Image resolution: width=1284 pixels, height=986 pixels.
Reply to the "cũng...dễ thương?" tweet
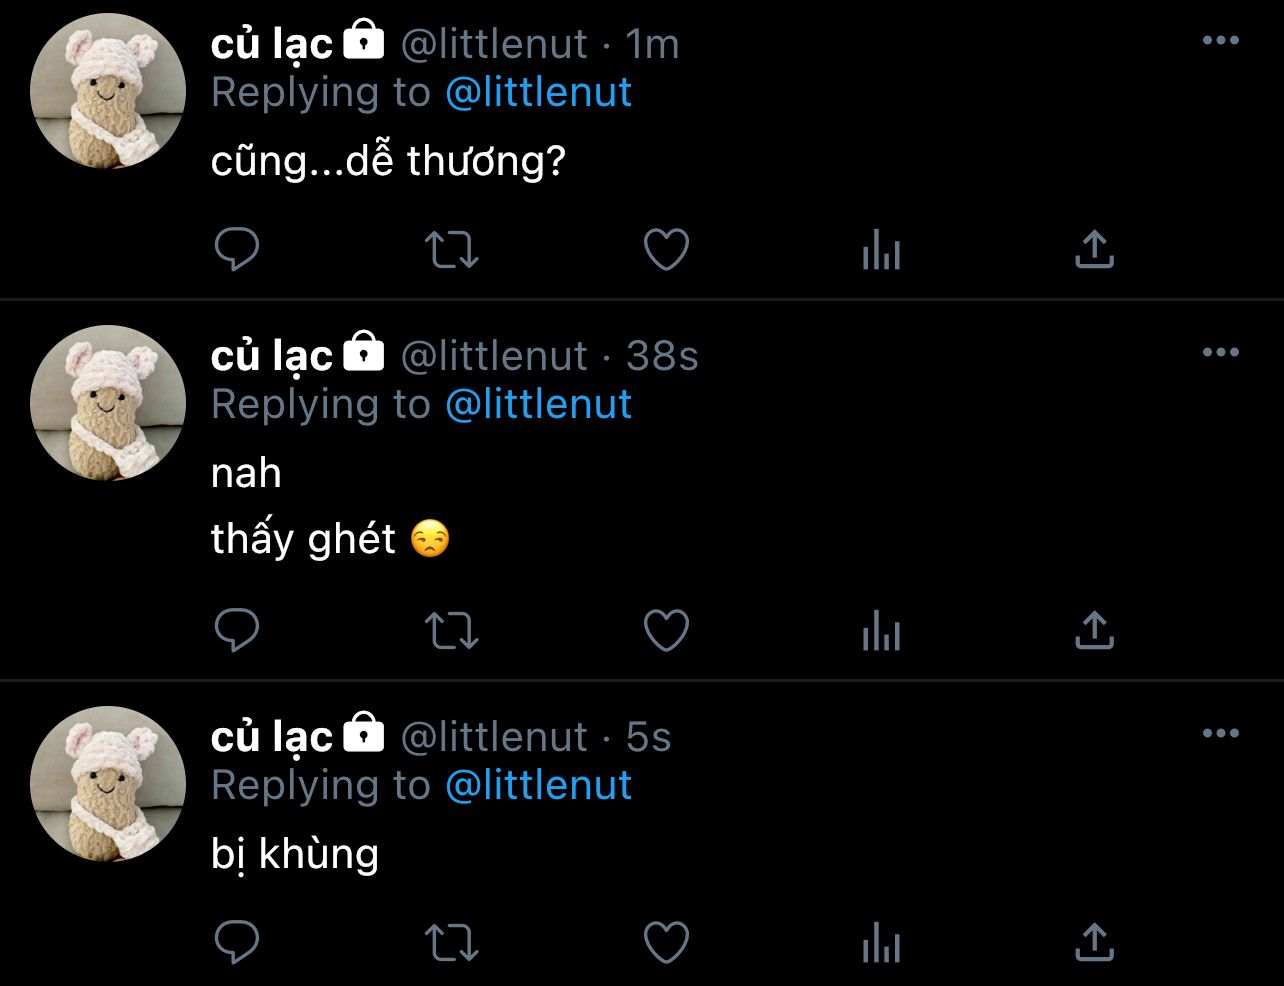click(237, 250)
